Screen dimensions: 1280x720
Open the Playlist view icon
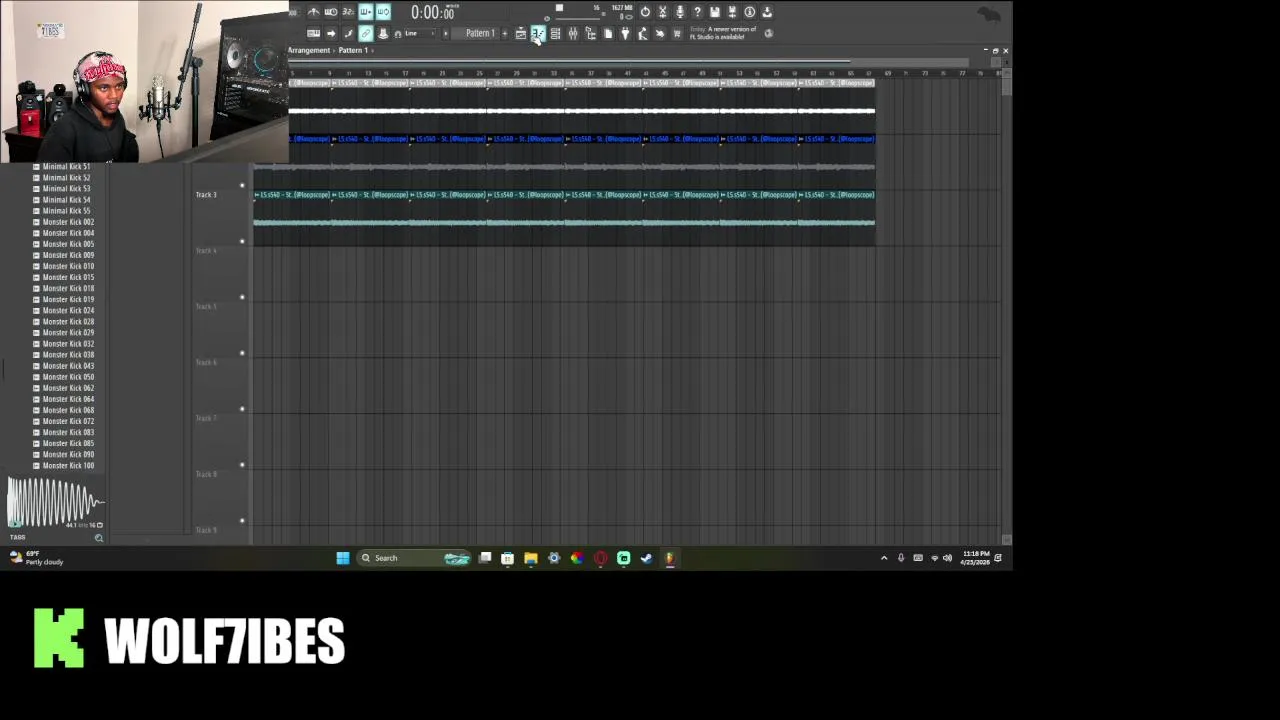click(520, 33)
